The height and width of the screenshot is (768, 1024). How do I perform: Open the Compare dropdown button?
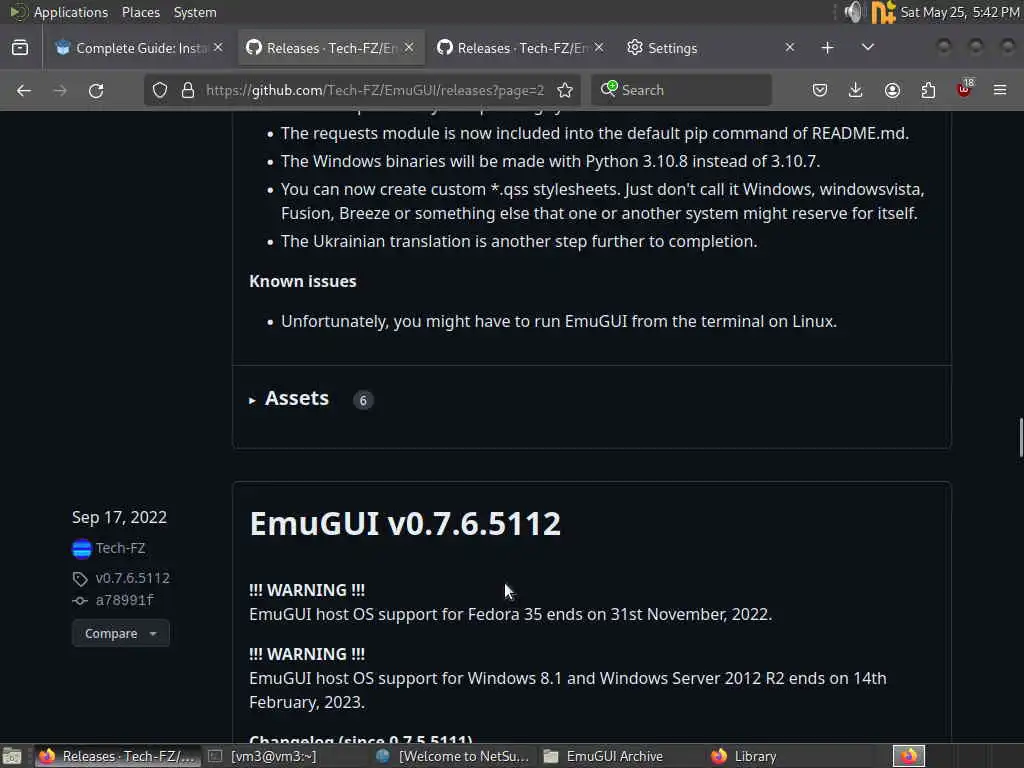[x=121, y=633]
